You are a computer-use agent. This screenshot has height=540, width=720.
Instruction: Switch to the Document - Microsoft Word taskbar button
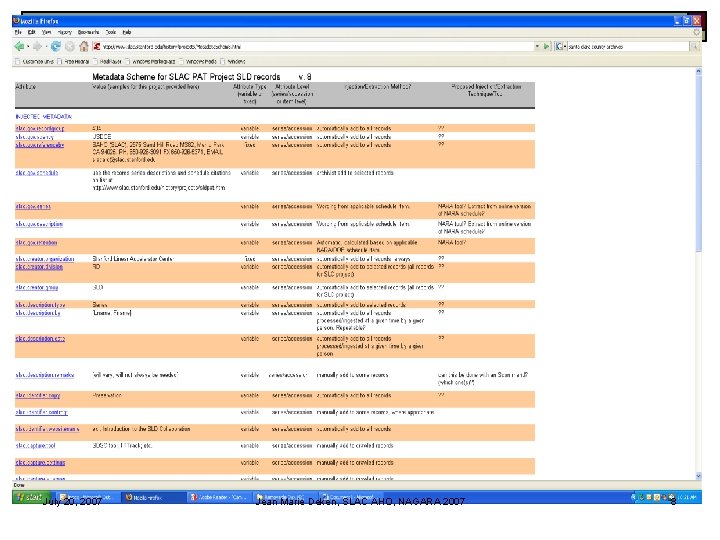(351, 497)
